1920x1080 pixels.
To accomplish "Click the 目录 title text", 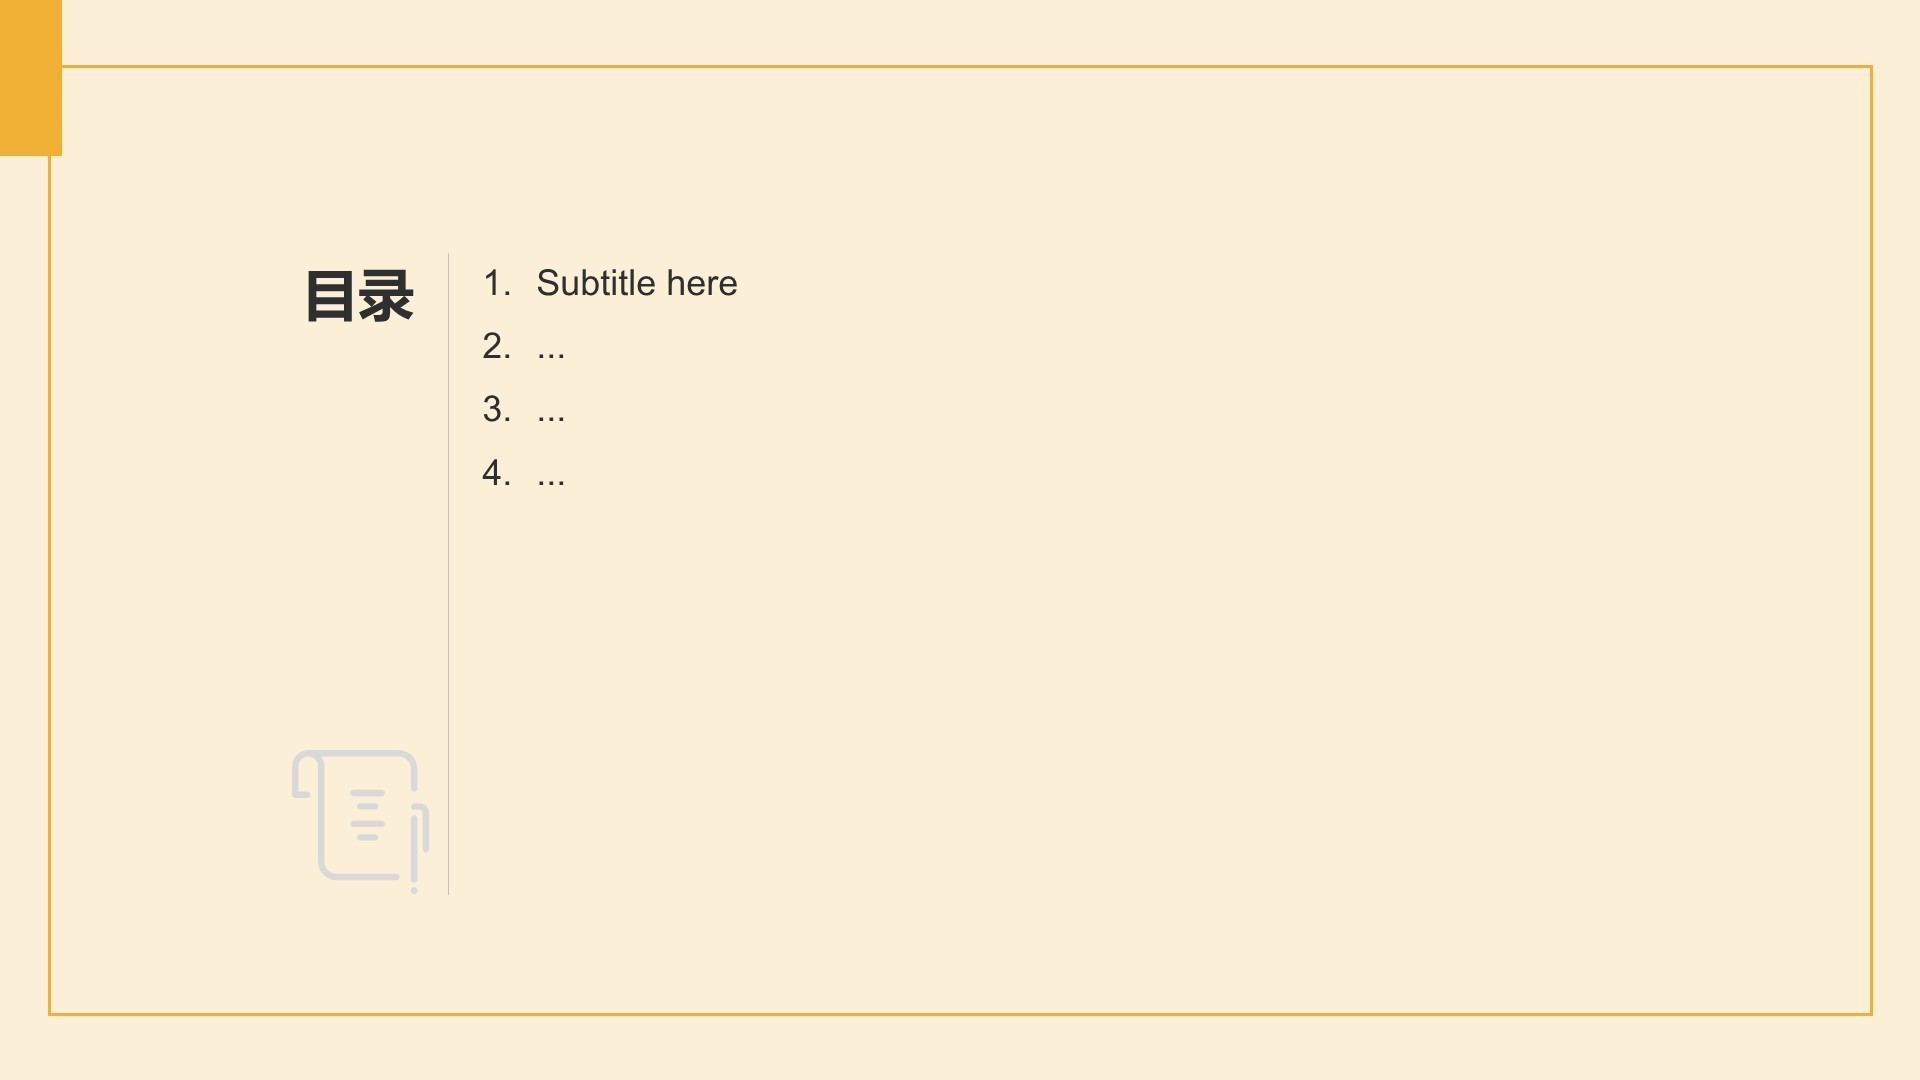I will (359, 296).
